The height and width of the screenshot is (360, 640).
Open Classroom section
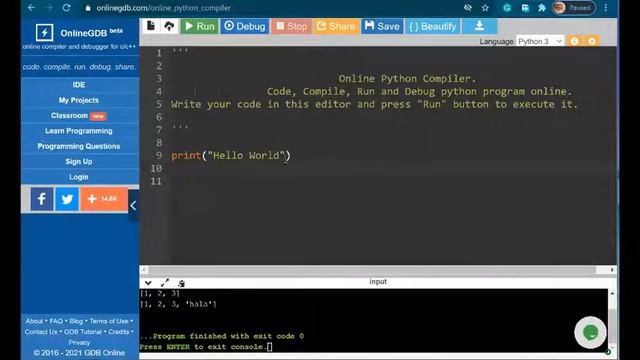pyautogui.click(x=79, y=116)
